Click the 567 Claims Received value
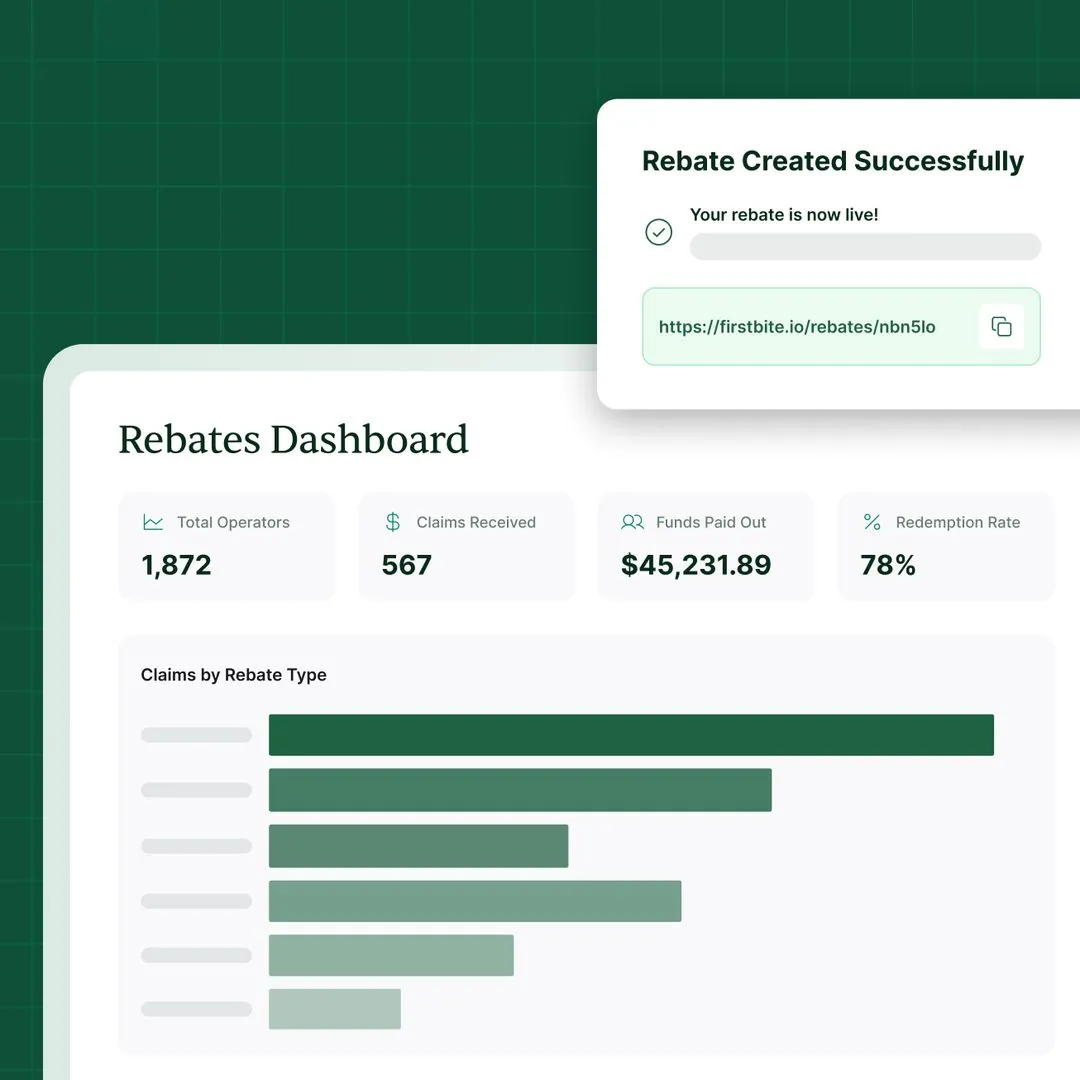1080x1080 pixels. pos(406,565)
